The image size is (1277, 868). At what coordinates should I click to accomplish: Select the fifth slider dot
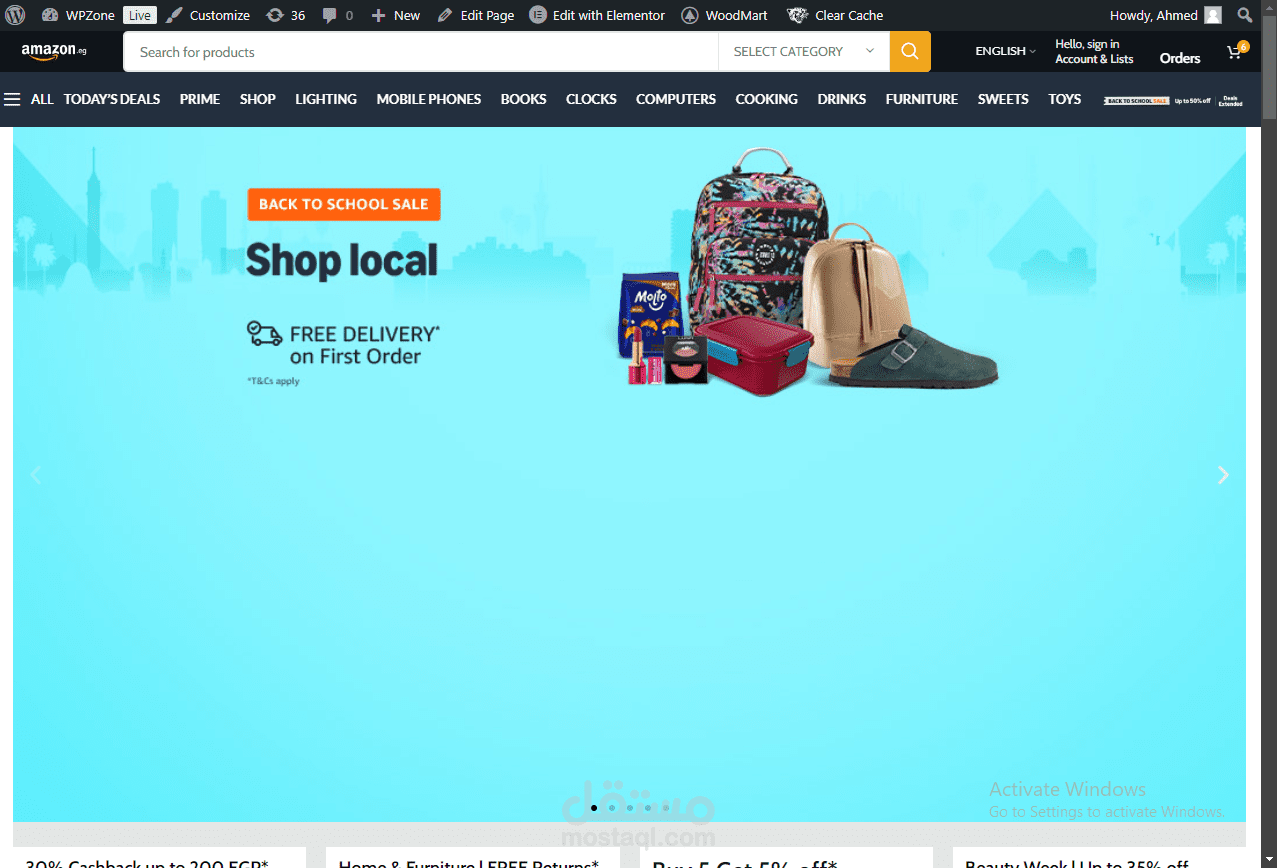(x=666, y=807)
